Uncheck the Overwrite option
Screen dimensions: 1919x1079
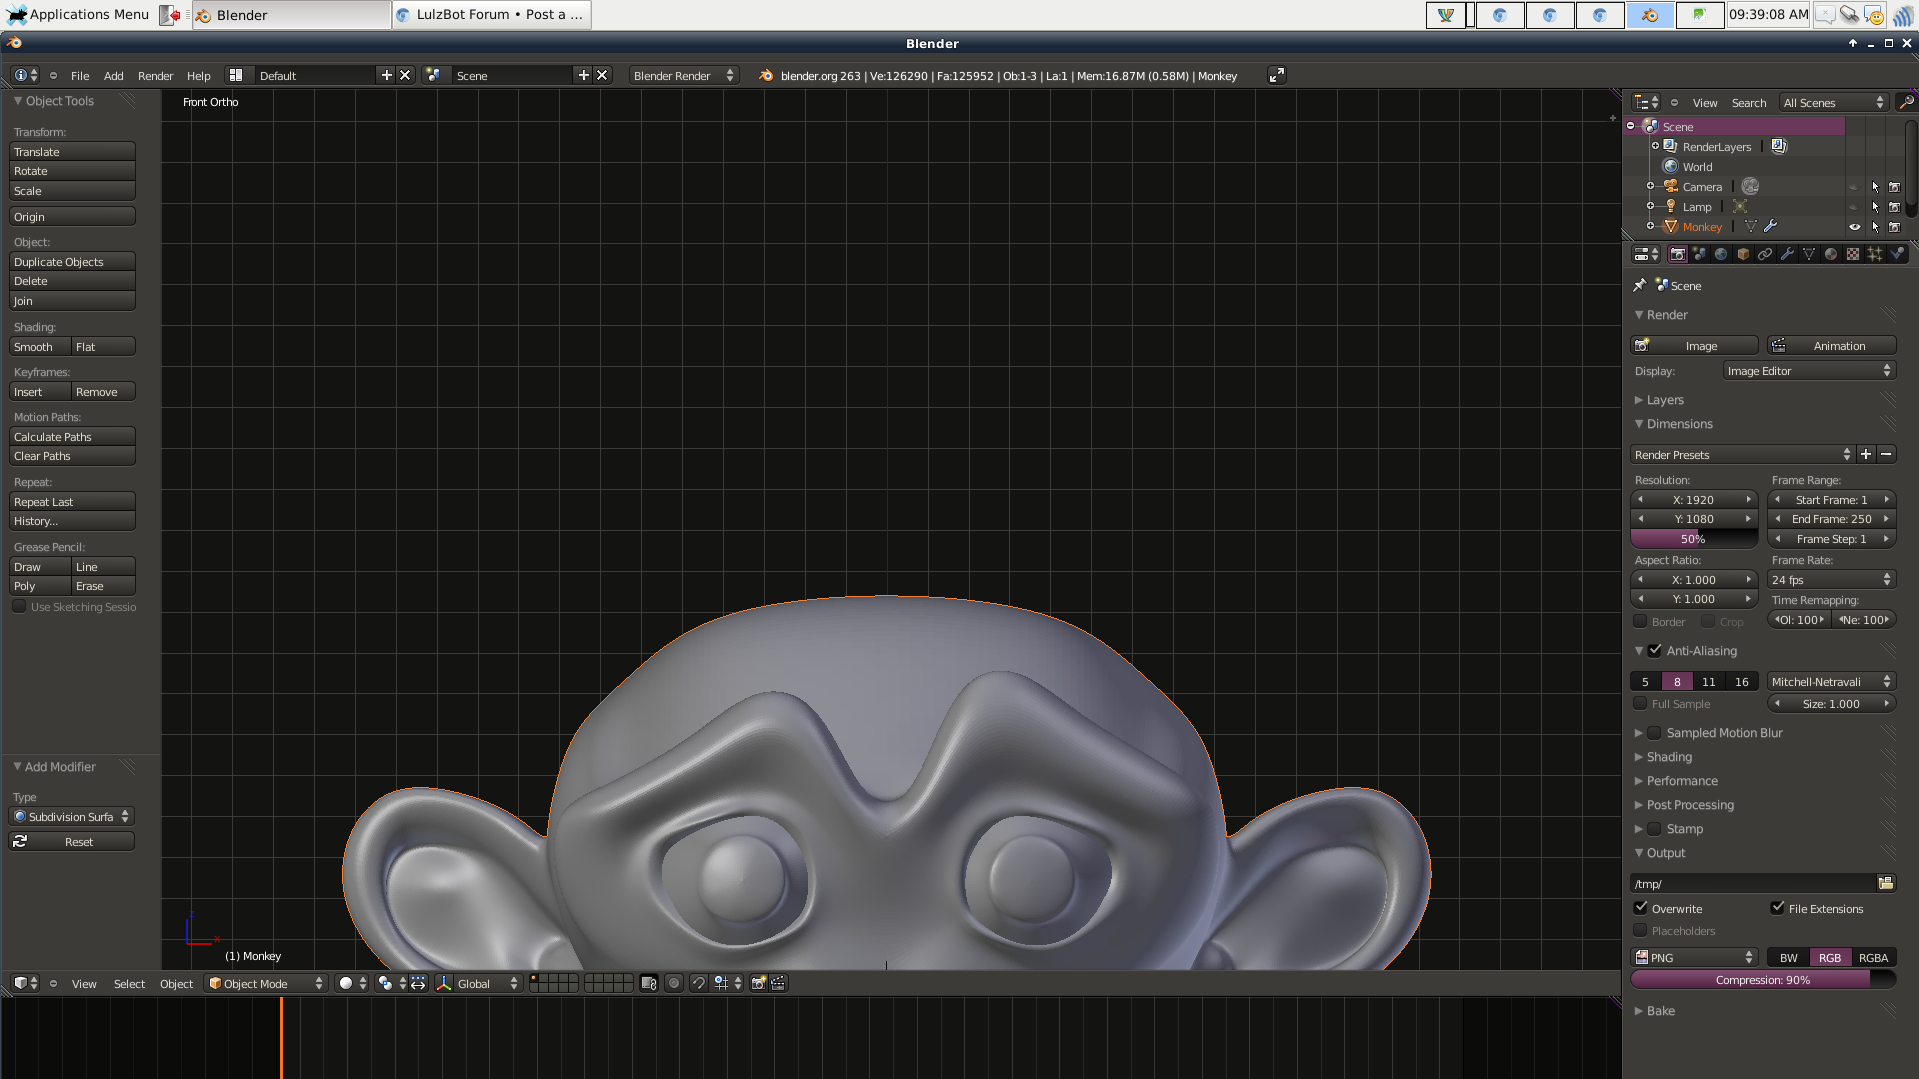click(x=1640, y=908)
